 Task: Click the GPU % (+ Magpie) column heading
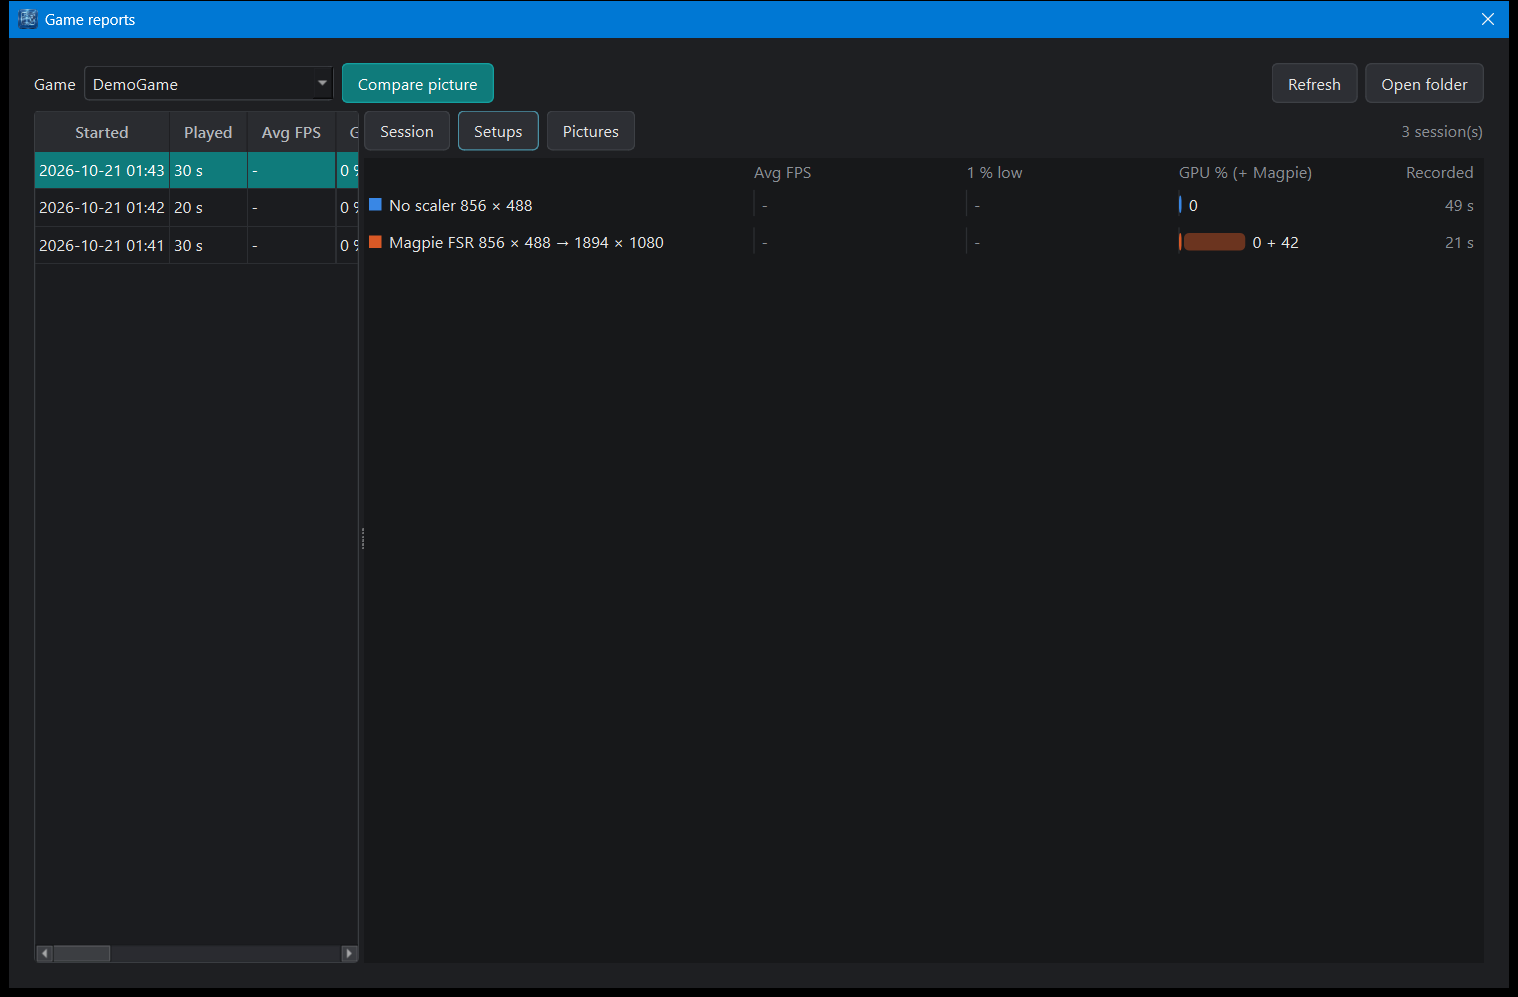[1245, 172]
